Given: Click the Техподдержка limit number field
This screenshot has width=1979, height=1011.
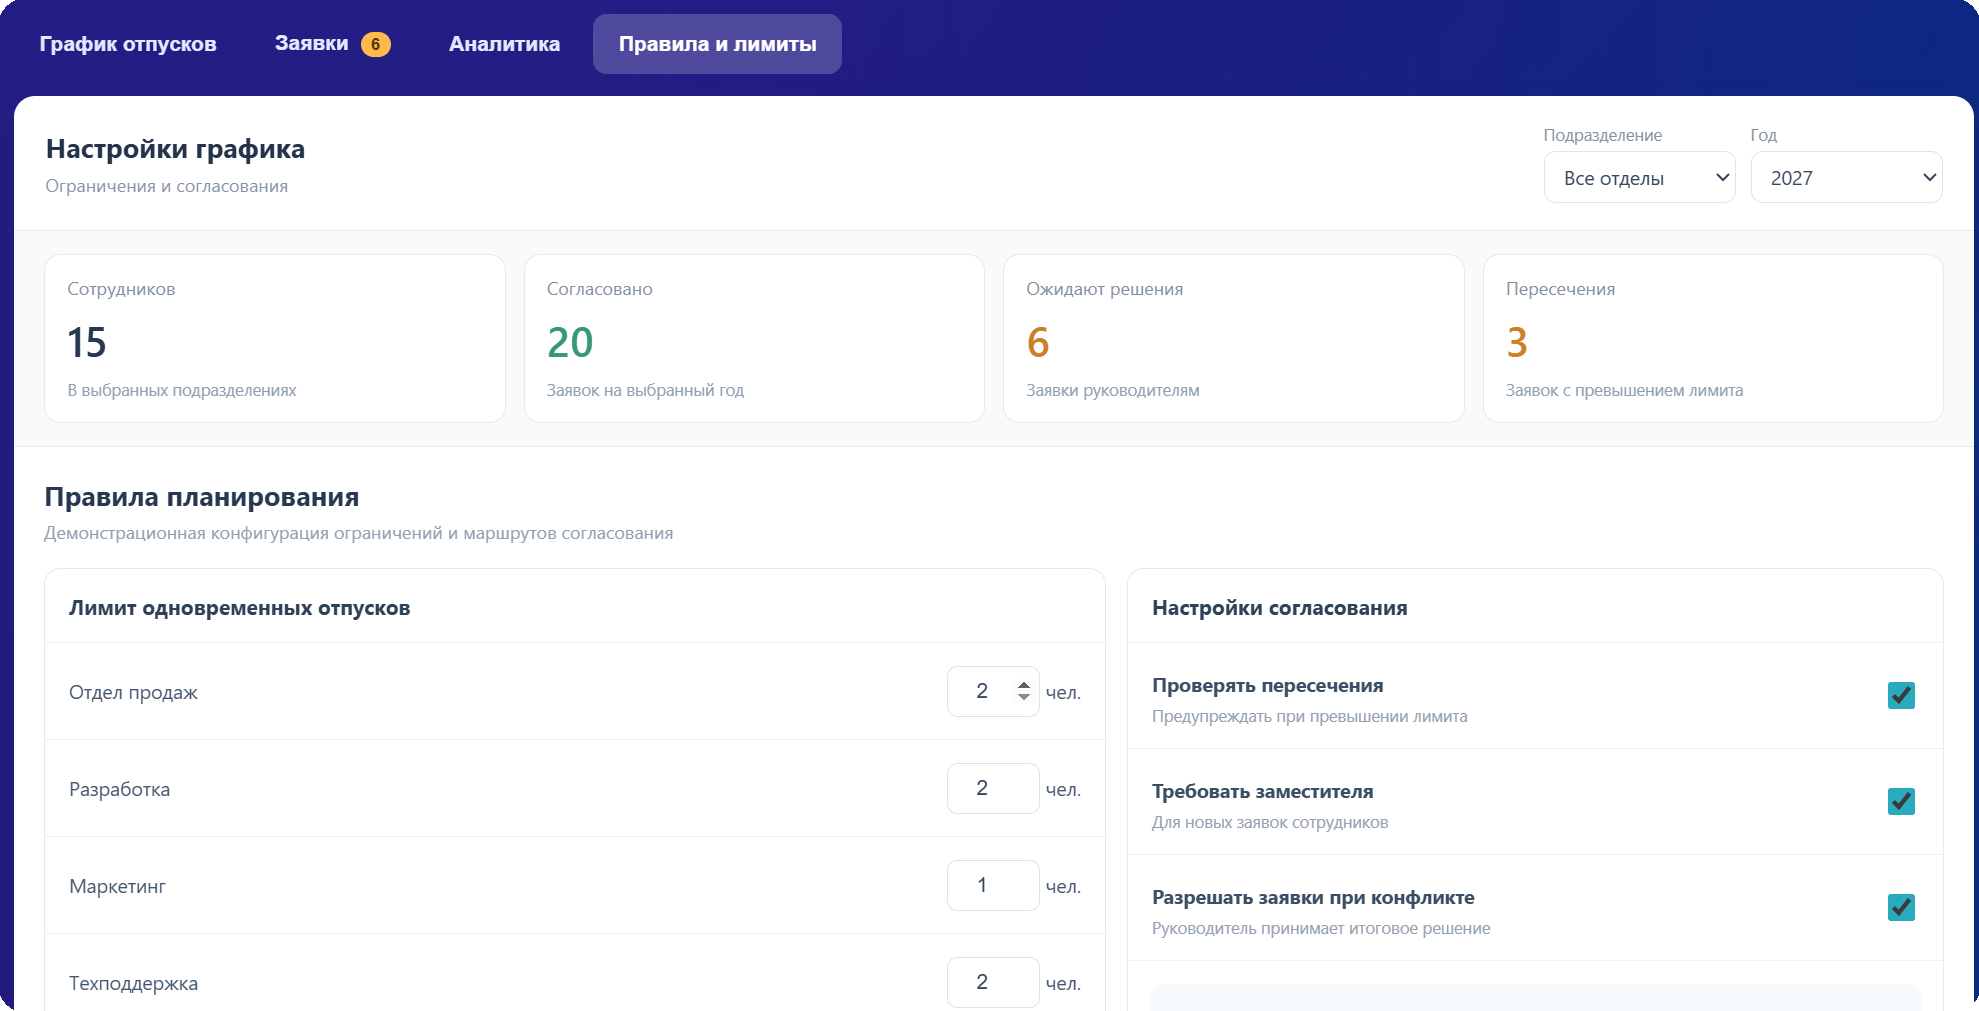Looking at the screenshot, I should coord(992,983).
